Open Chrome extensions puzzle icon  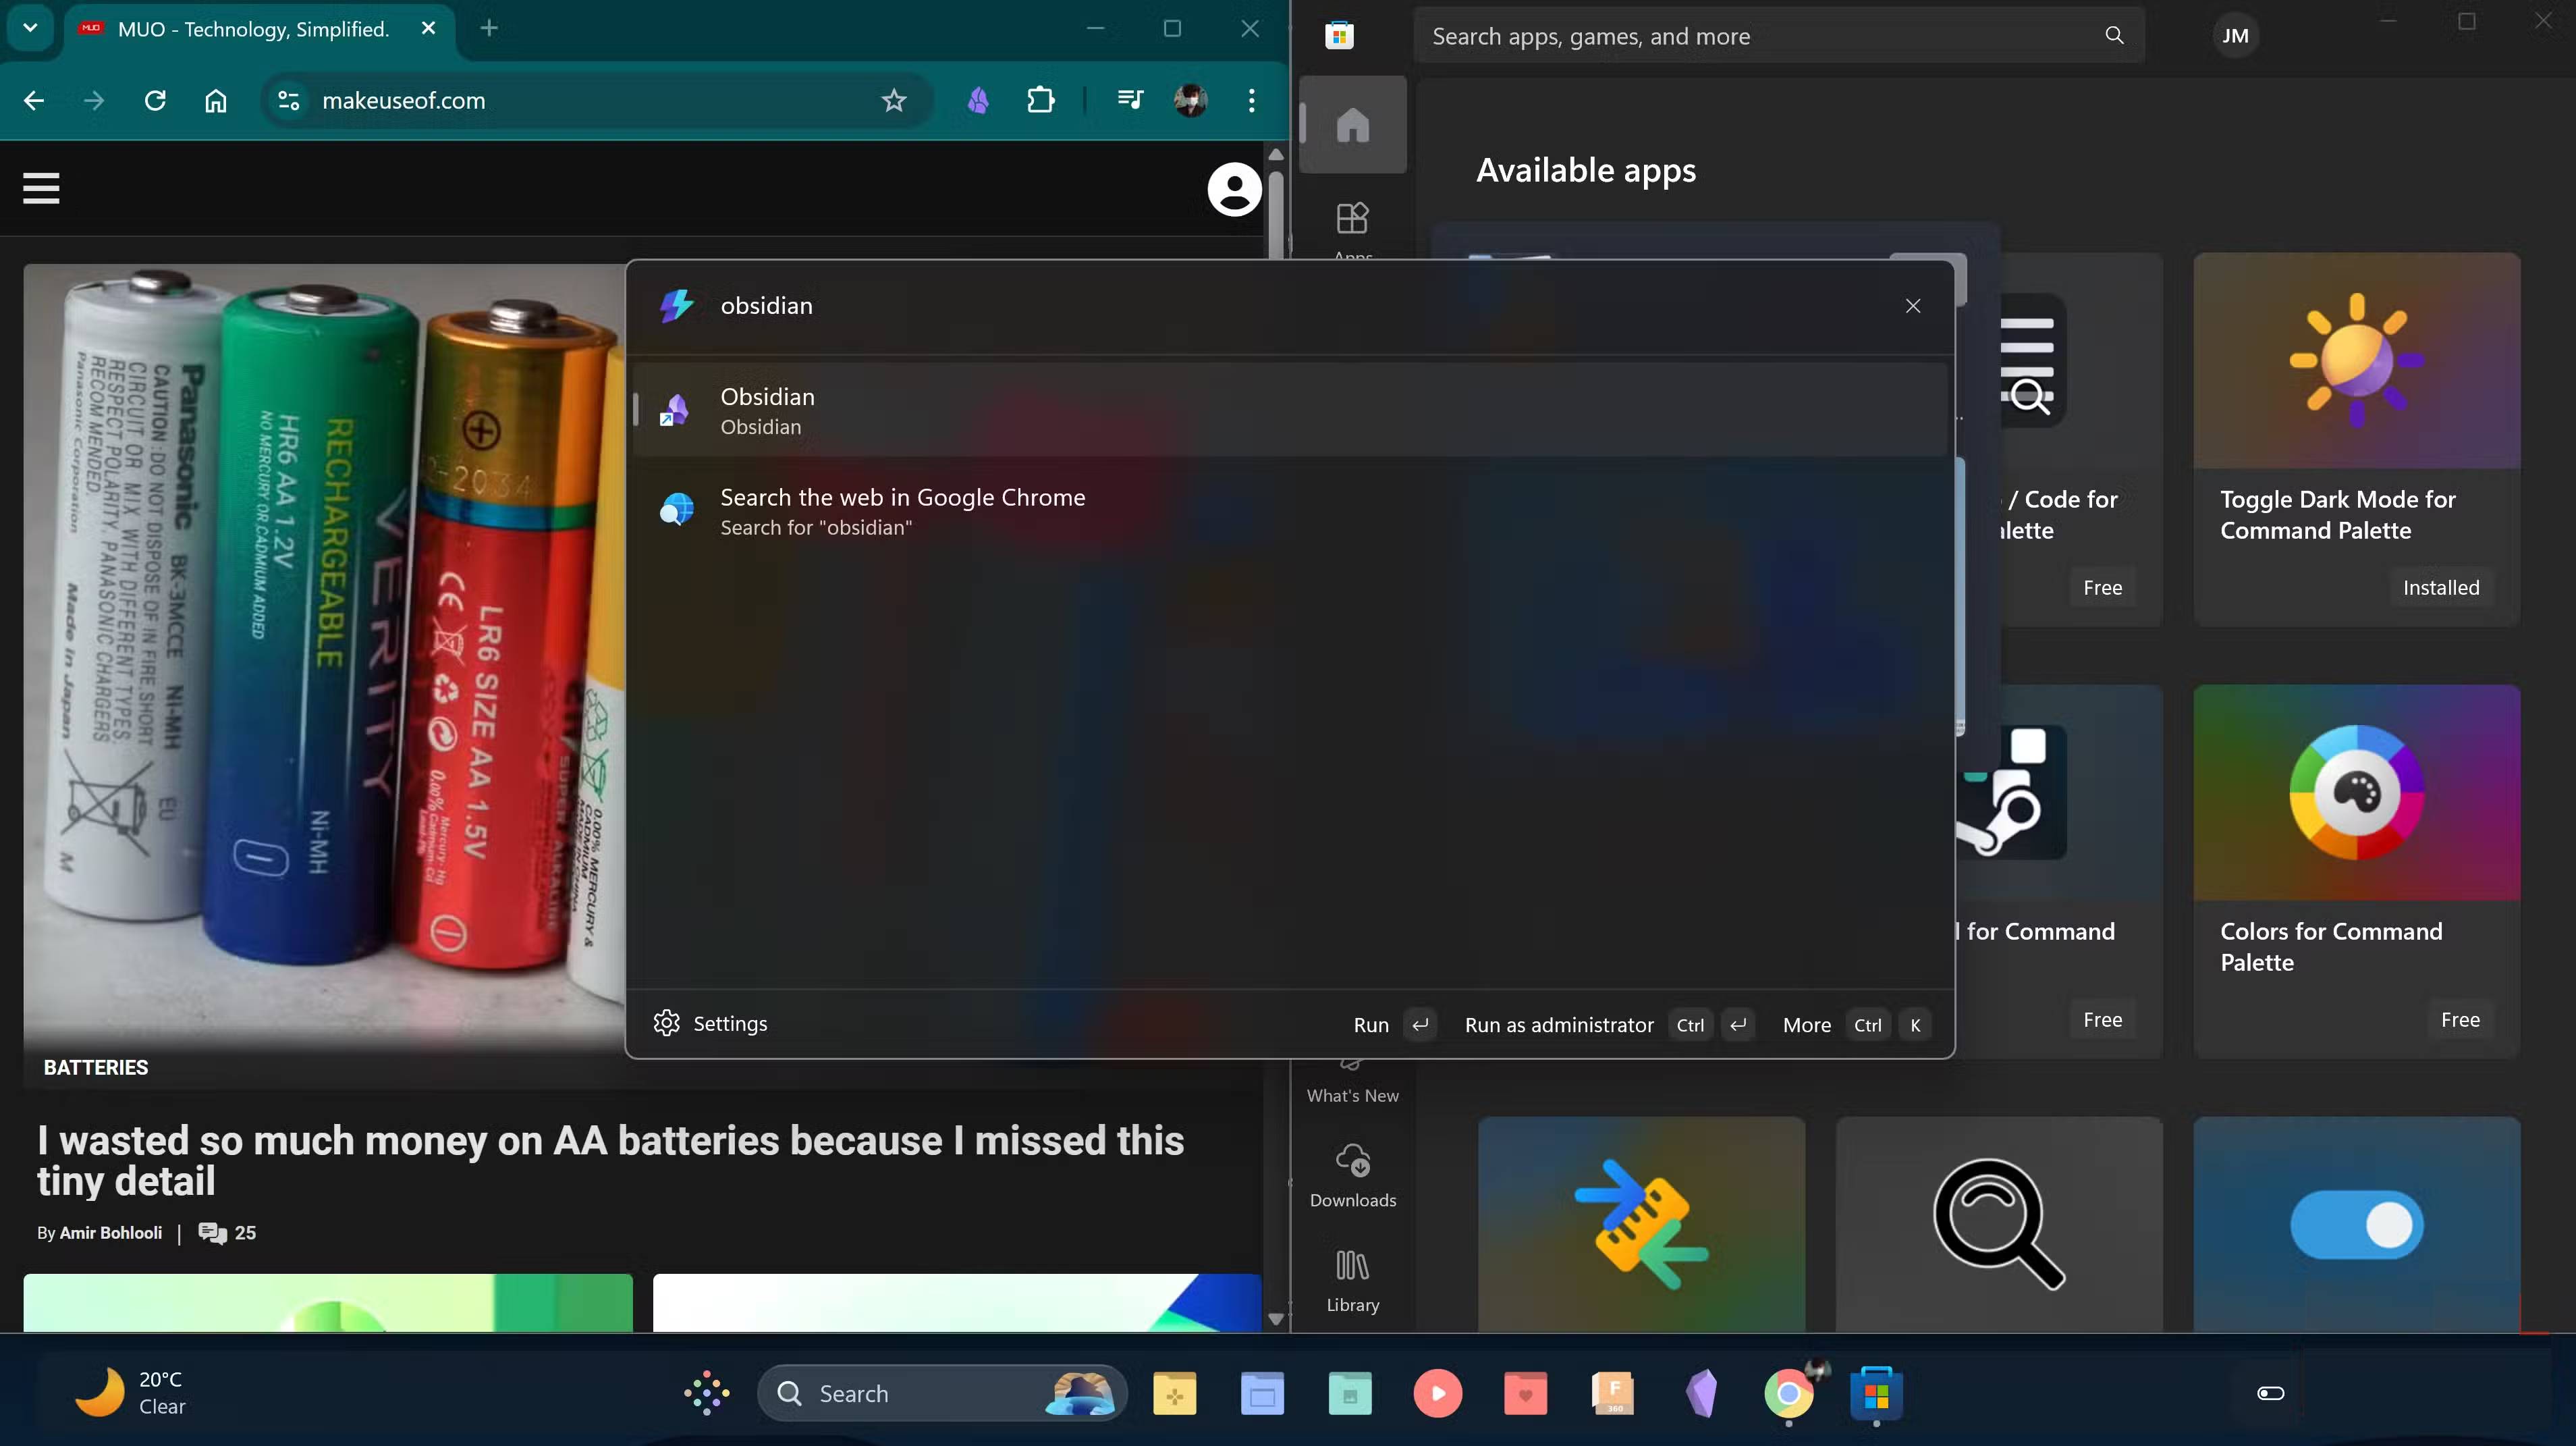point(1040,100)
